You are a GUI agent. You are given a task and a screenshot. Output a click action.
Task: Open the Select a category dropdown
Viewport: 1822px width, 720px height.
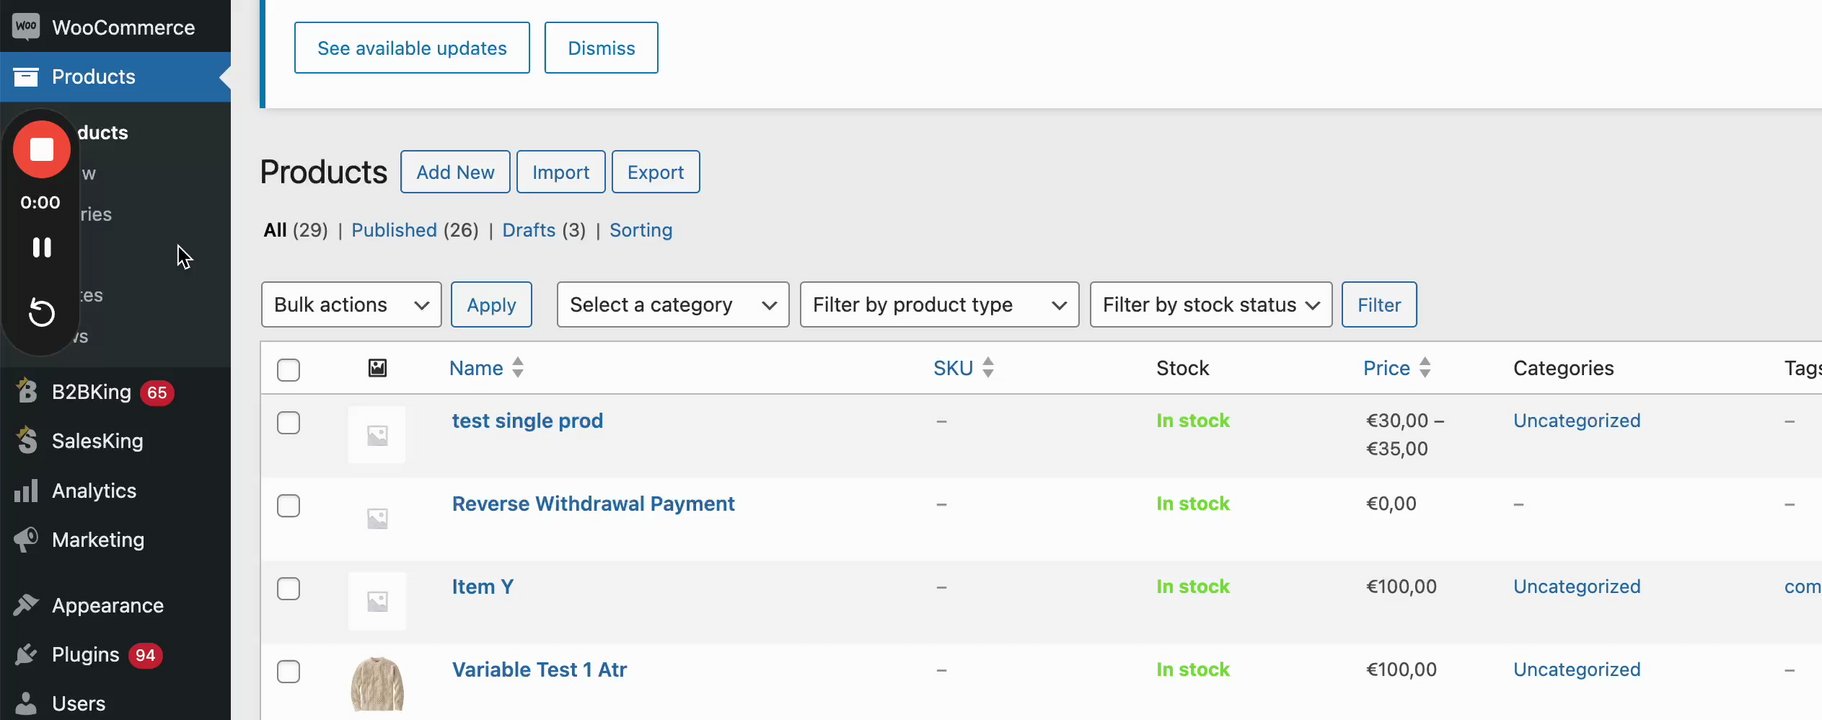tap(672, 305)
